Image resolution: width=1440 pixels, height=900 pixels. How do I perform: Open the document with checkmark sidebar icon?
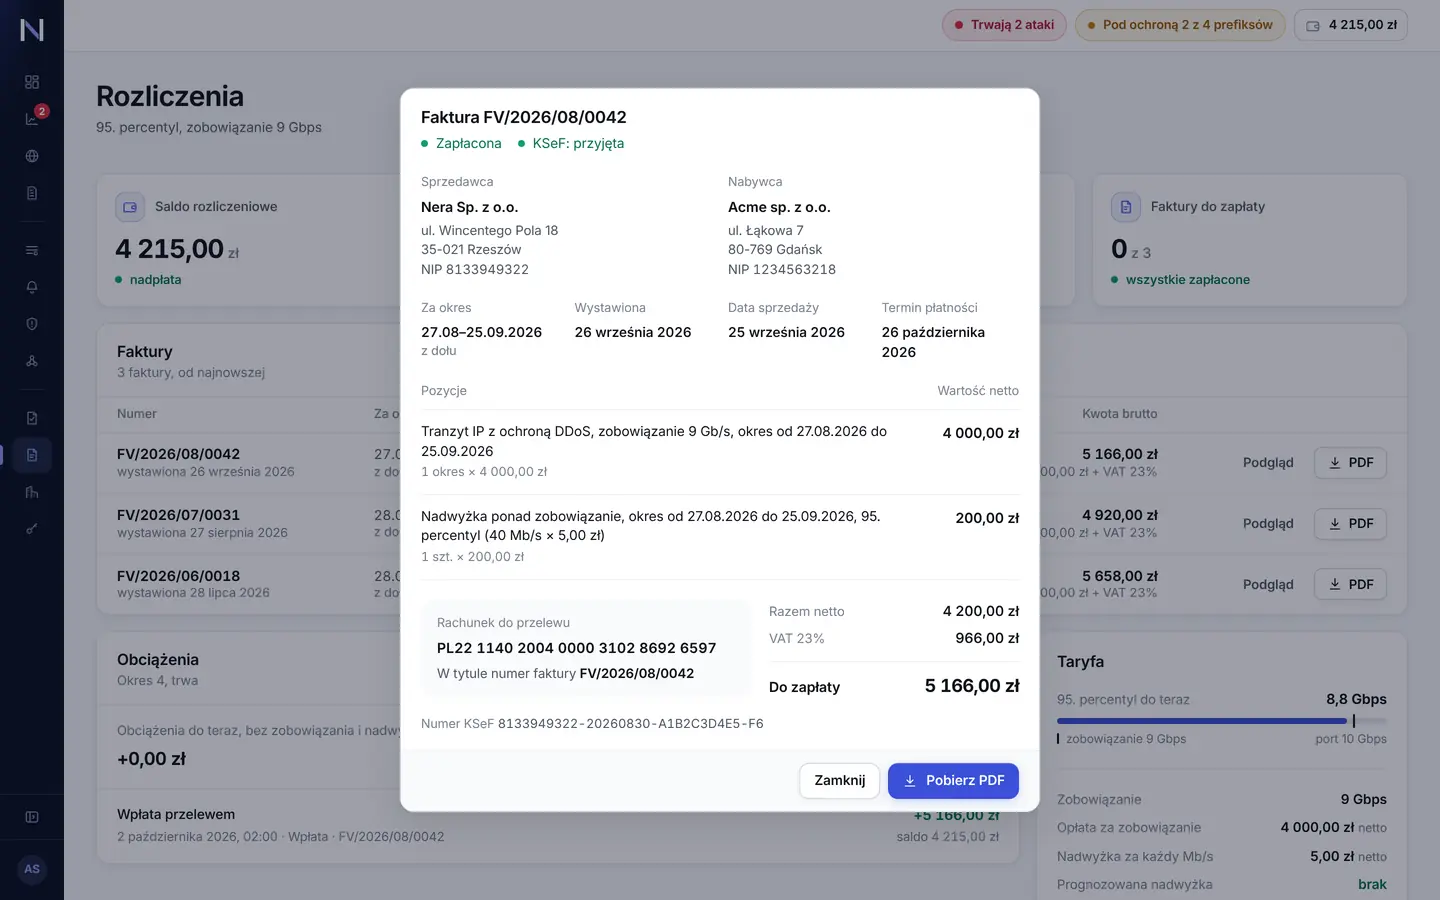[32, 418]
